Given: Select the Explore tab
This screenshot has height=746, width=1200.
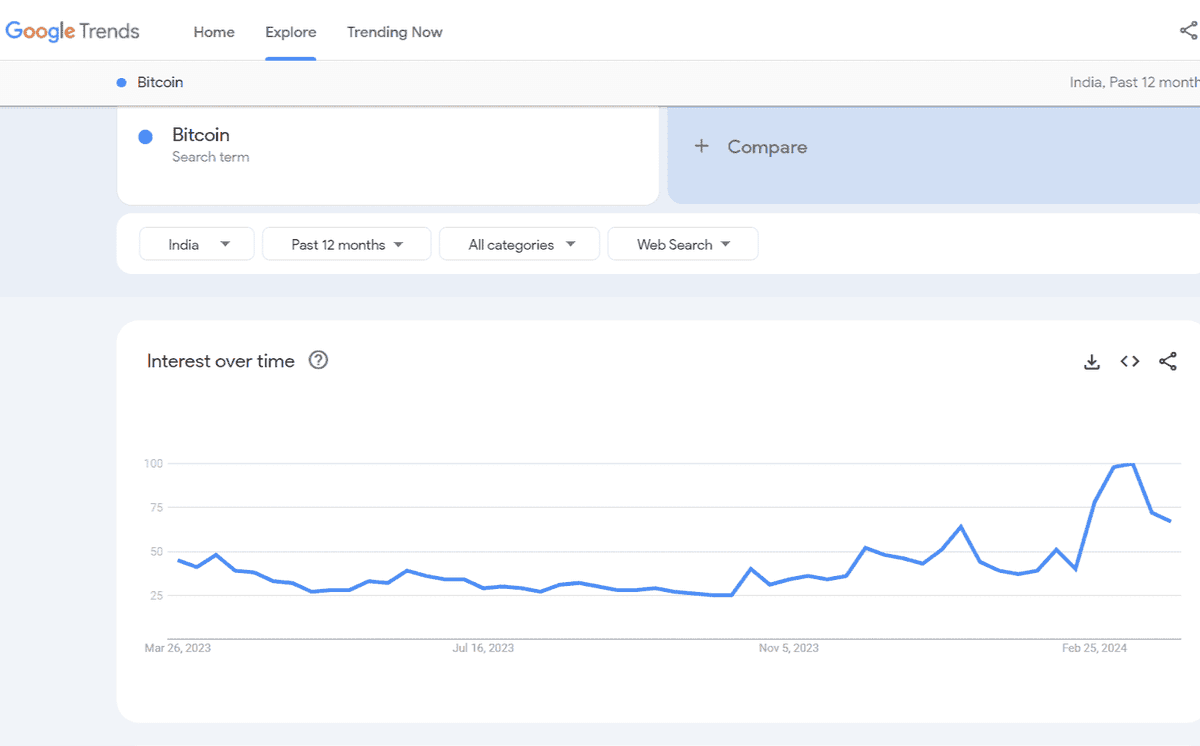Looking at the screenshot, I should point(290,32).
